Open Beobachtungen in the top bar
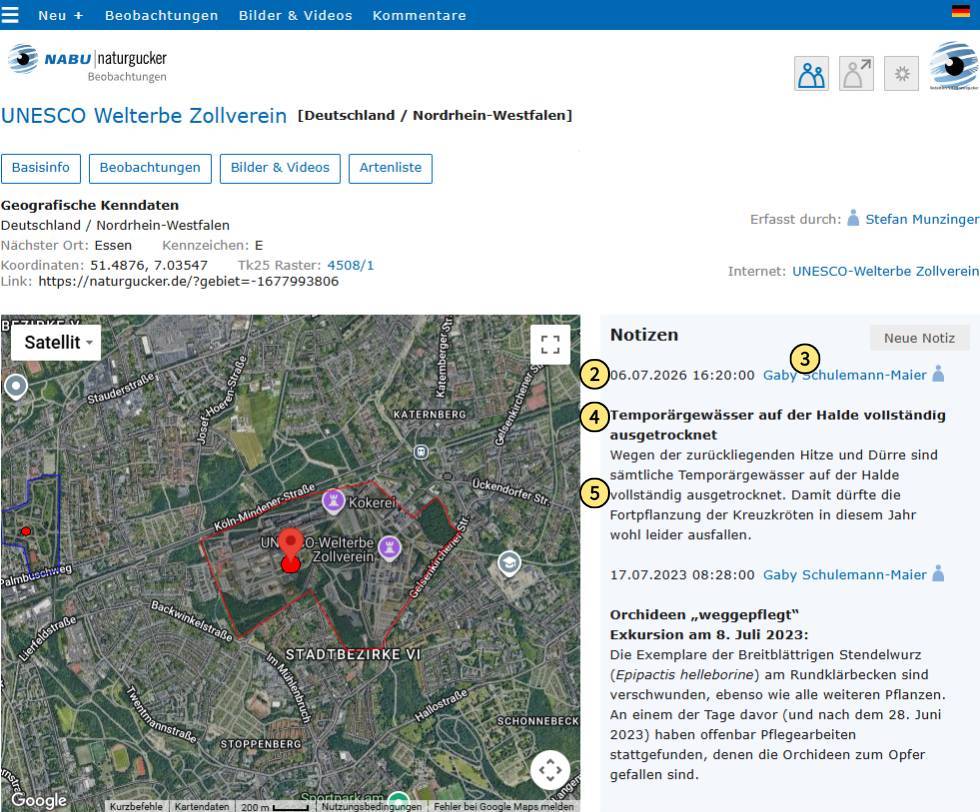The image size is (980, 812). pos(161,16)
